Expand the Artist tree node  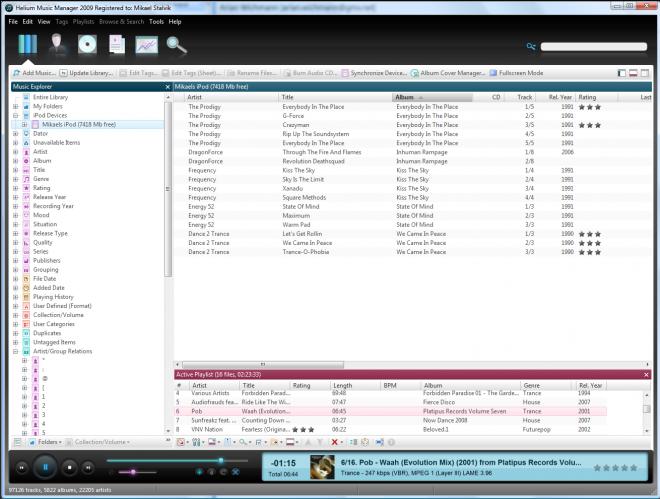pyautogui.click(x=16, y=152)
